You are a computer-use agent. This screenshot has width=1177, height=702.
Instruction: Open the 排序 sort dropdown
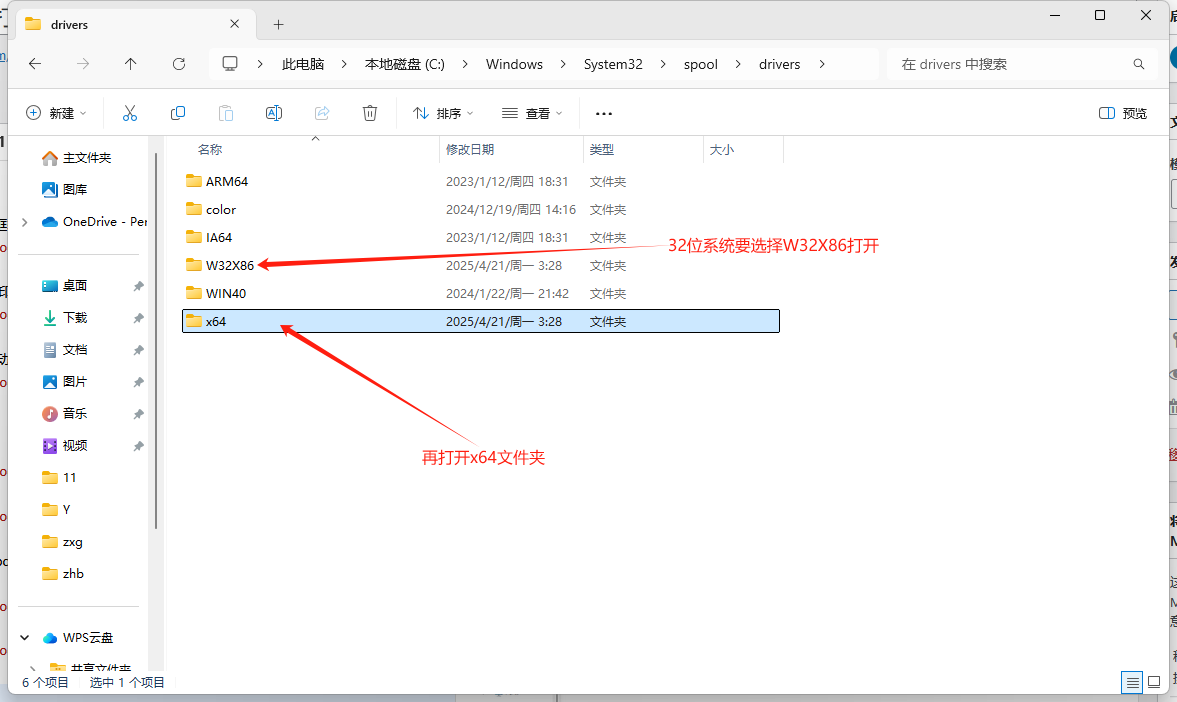click(x=443, y=113)
